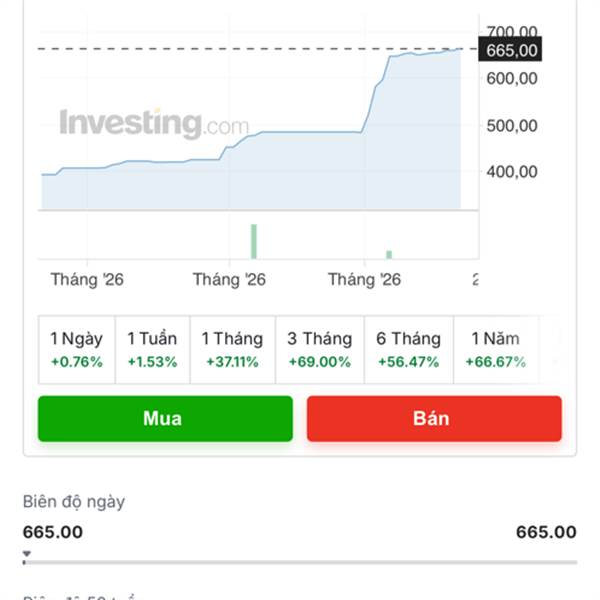Click the daily range triangle marker
Viewport: 600px width, 600px height.
click(x=26, y=554)
